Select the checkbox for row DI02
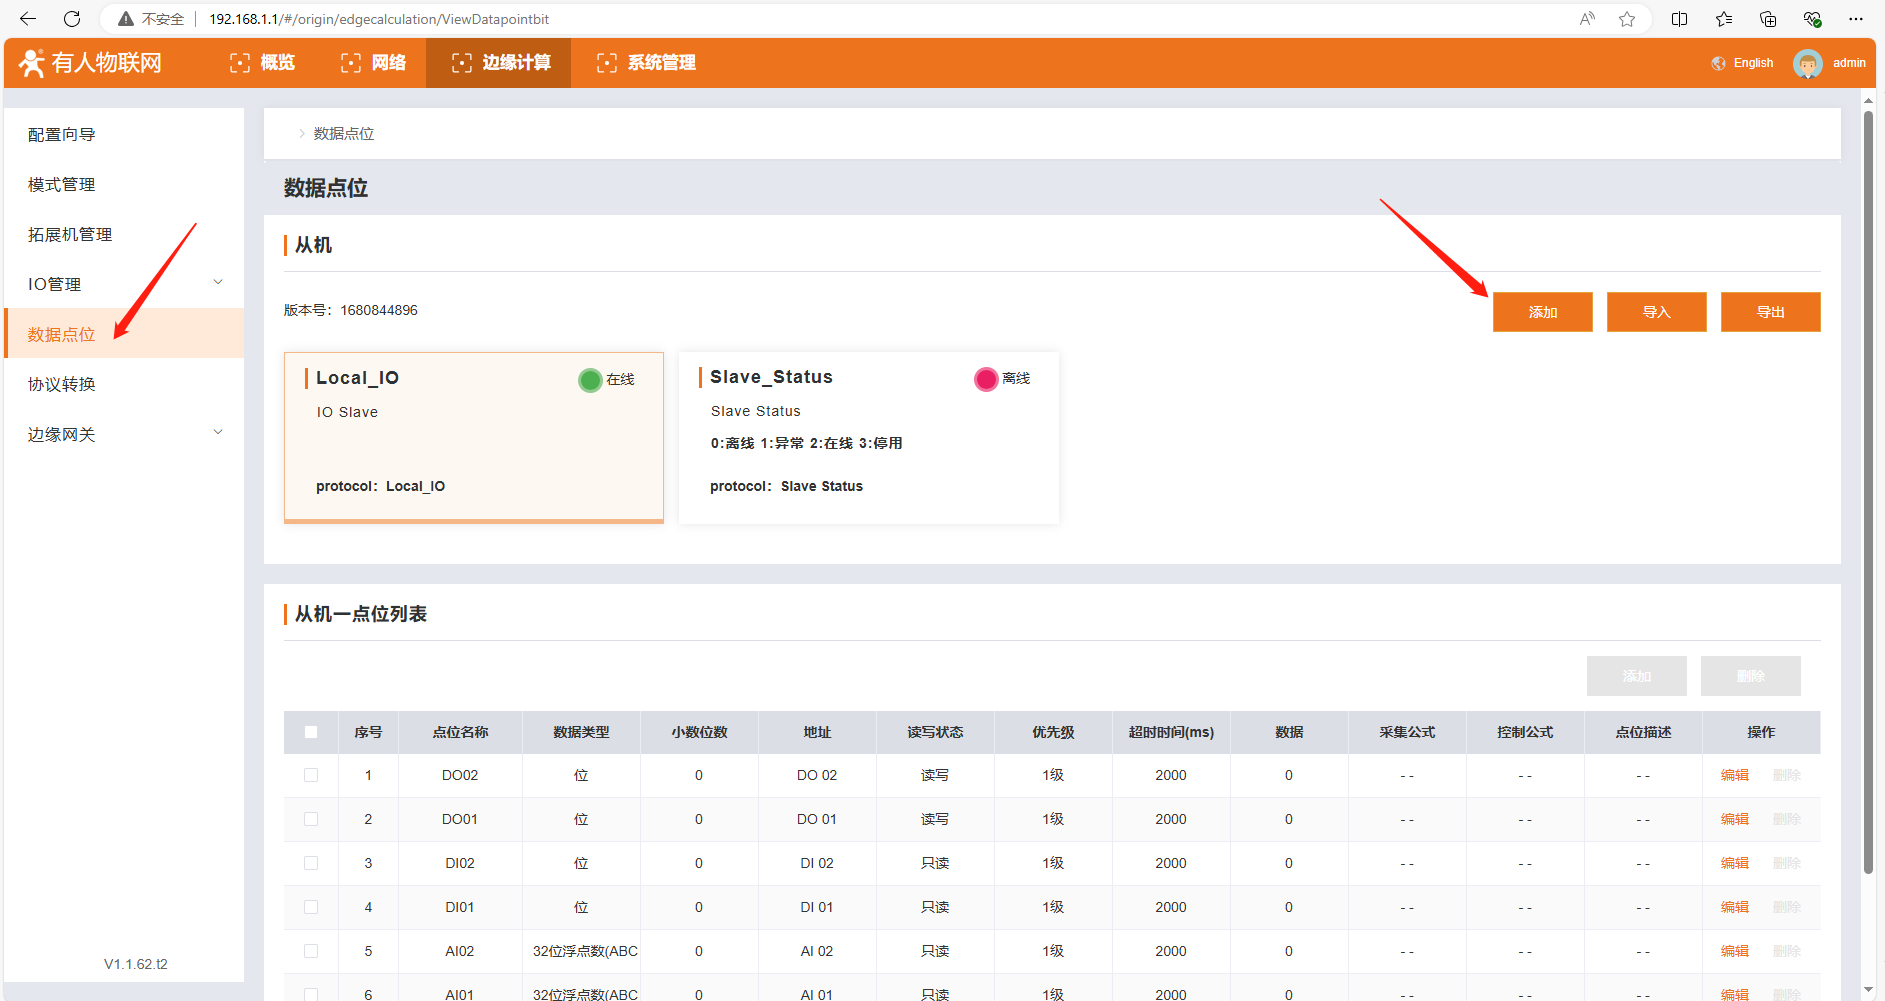The image size is (1885, 1001). pyautogui.click(x=311, y=863)
